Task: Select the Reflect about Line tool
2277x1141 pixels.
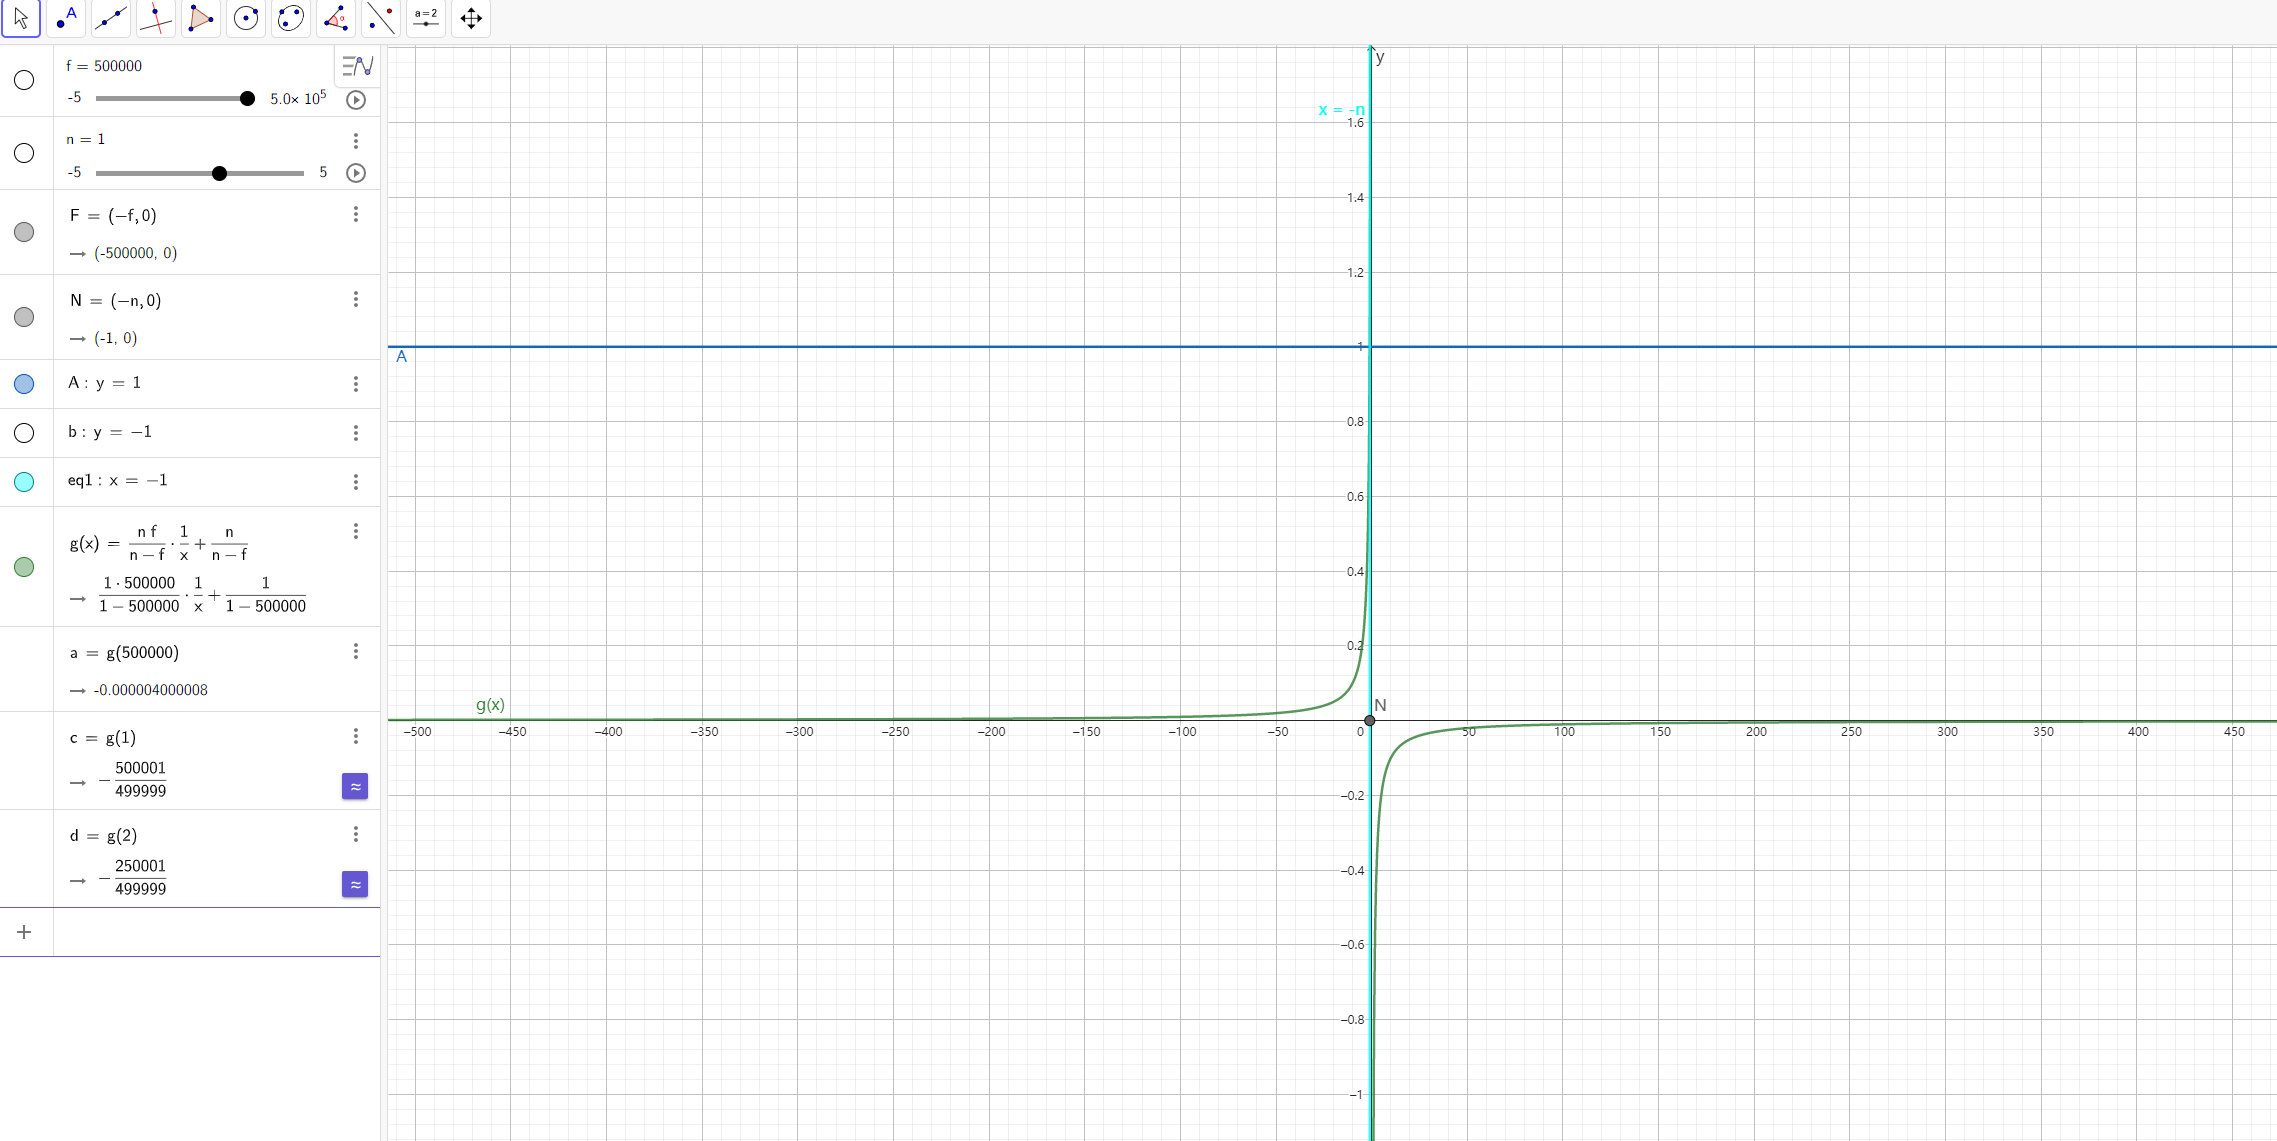Action: coord(381,18)
